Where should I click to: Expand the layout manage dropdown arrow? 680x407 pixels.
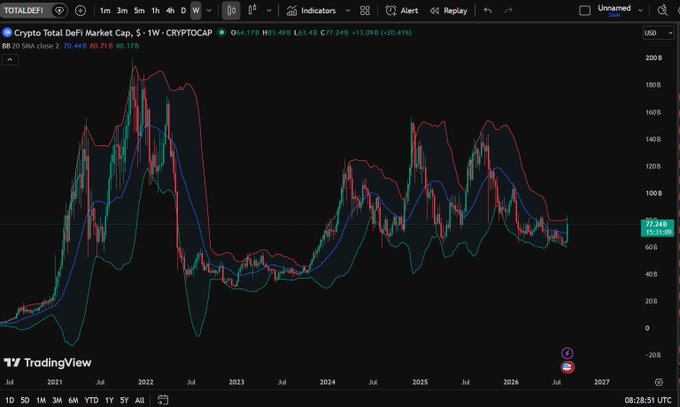pyautogui.click(x=641, y=10)
